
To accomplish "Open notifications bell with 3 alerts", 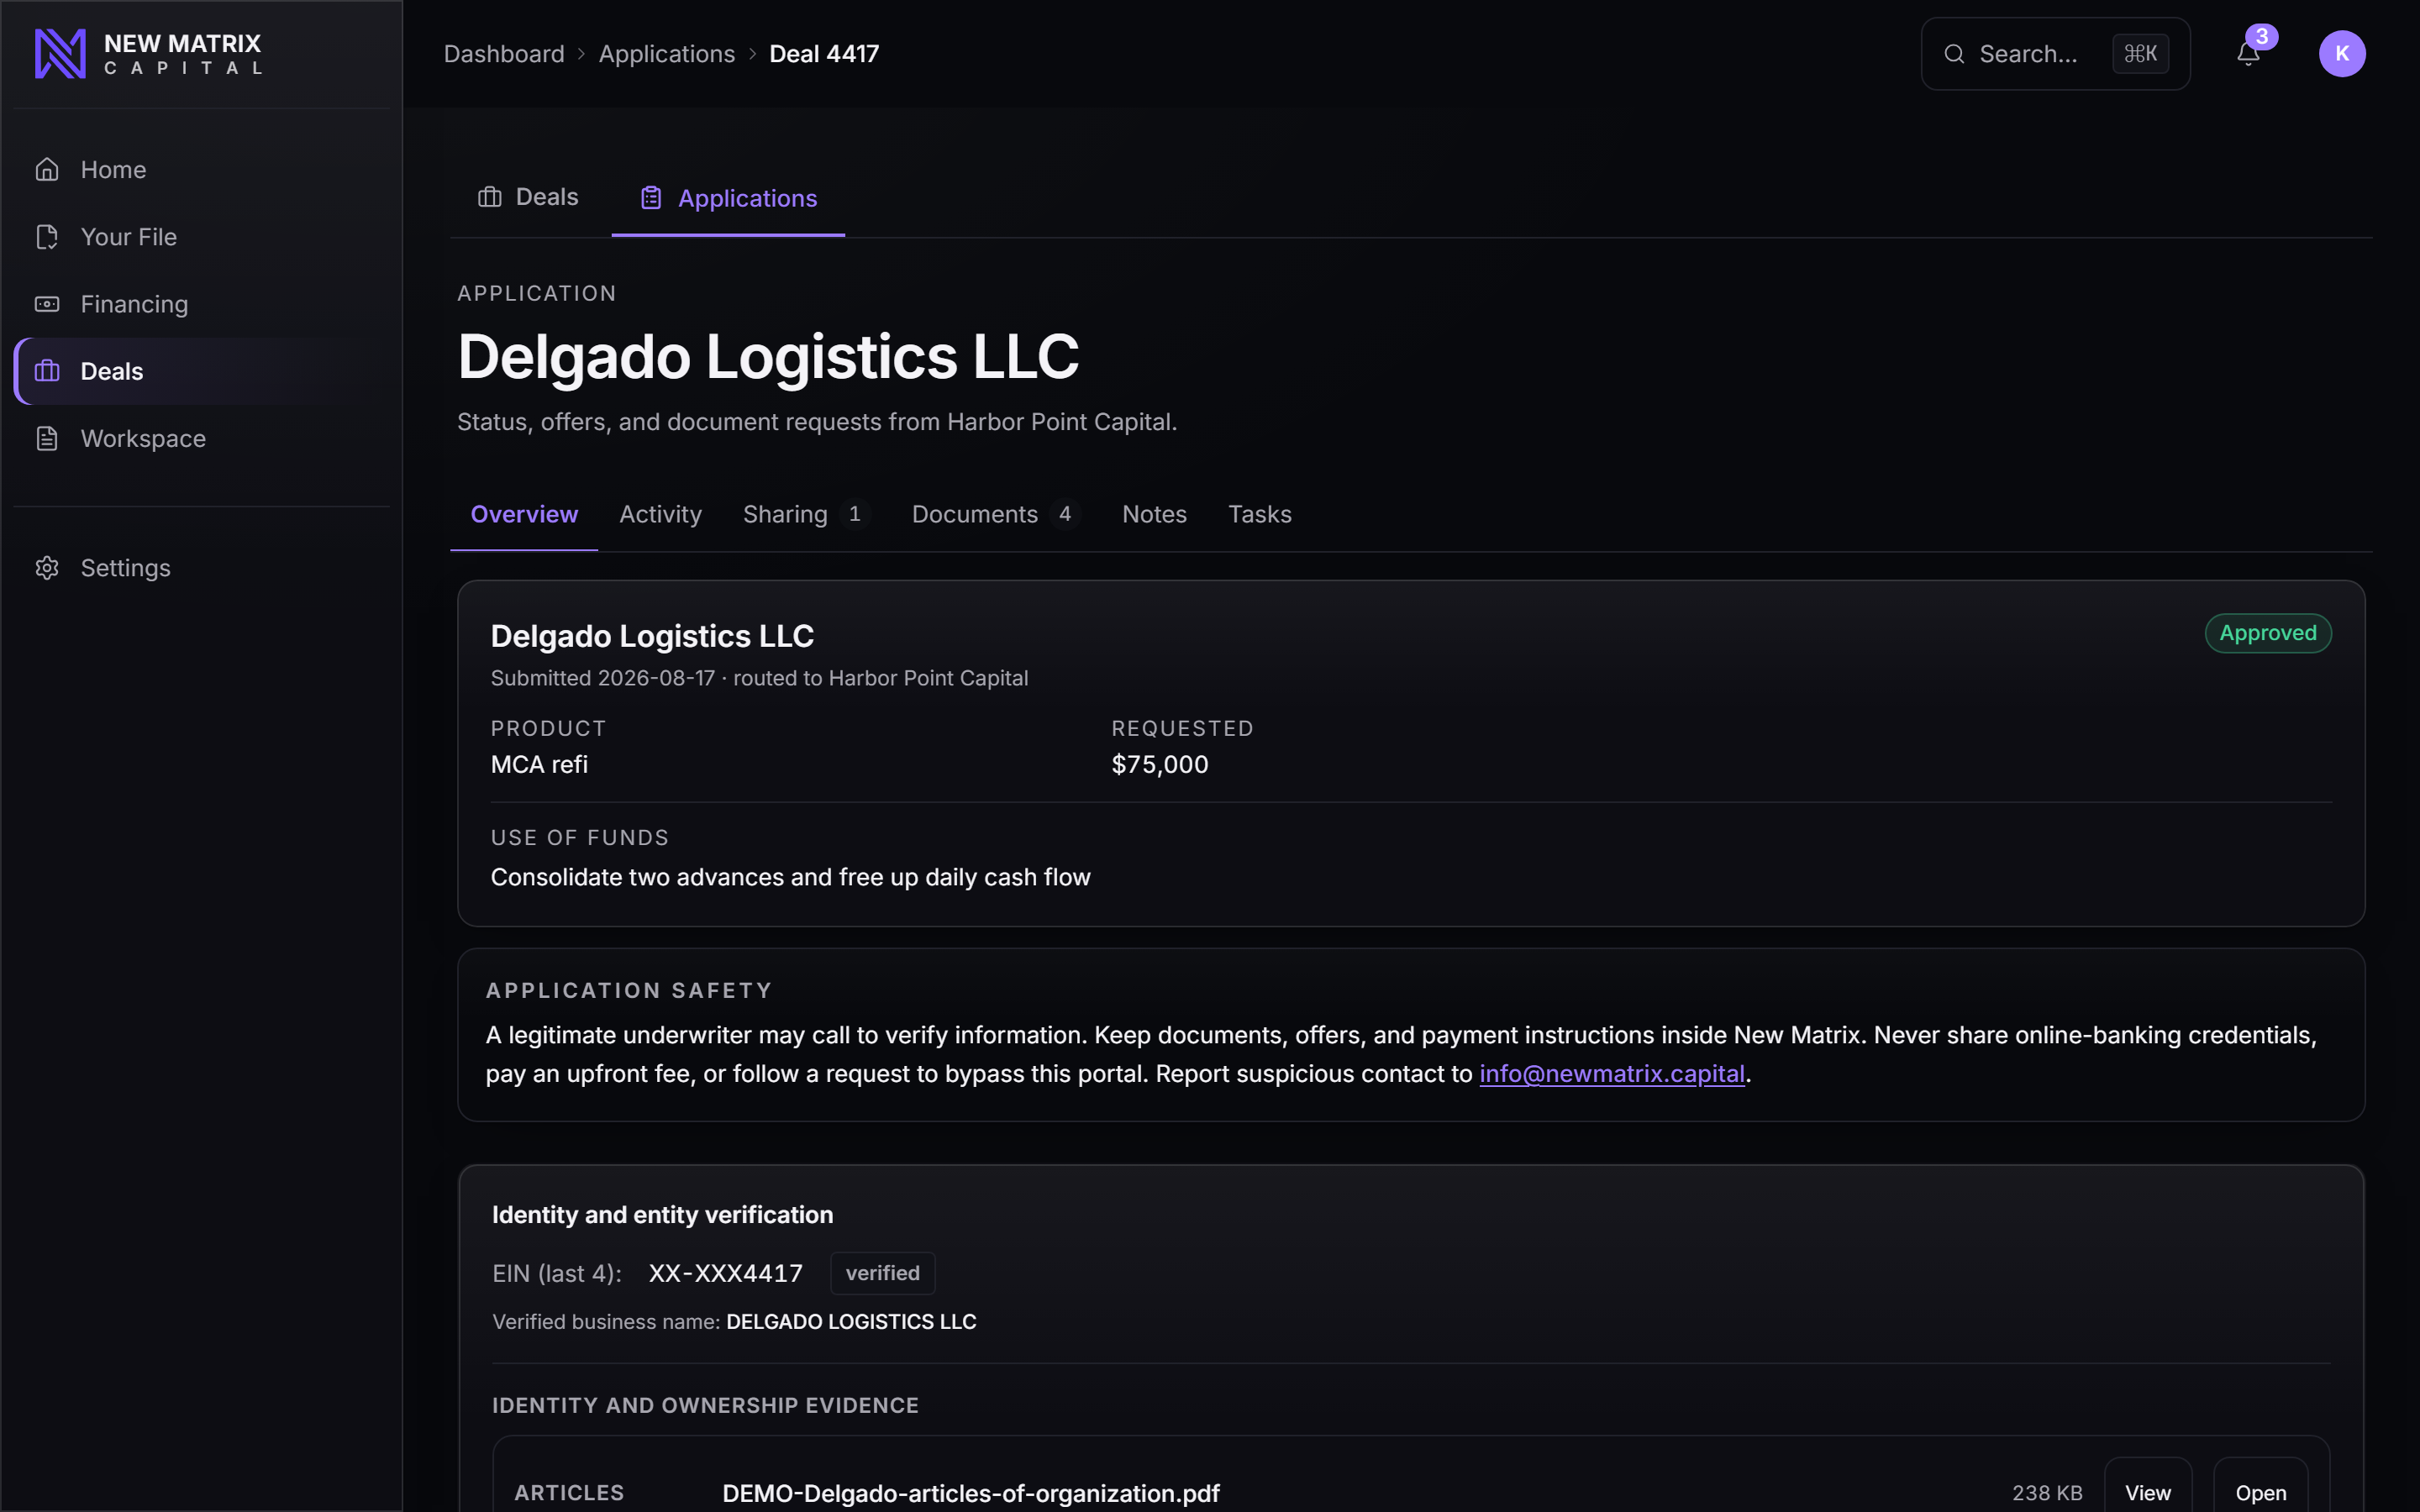I will tap(2248, 53).
